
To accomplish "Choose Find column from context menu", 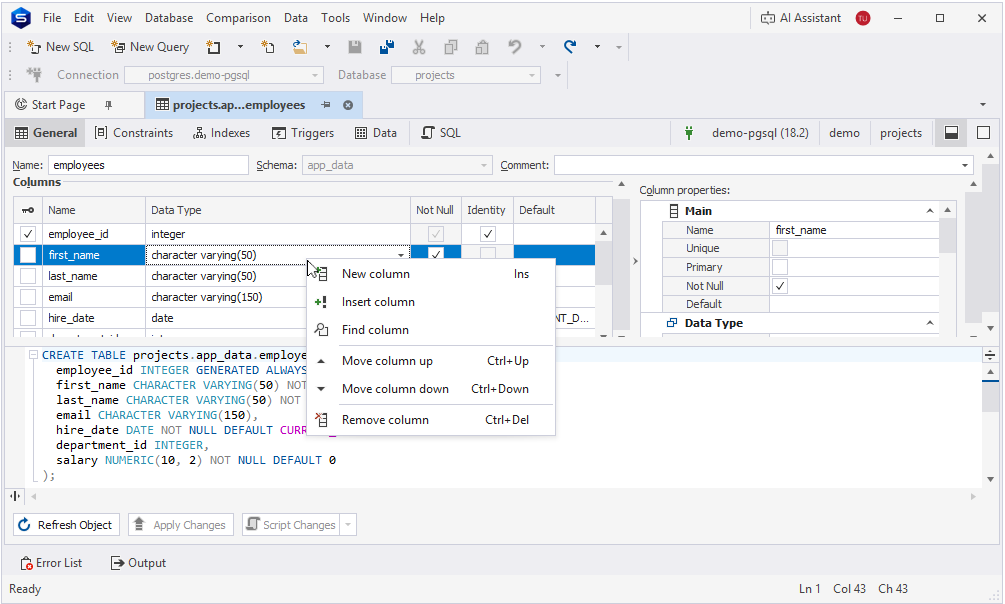I will pyautogui.click(x=431, y=330).
